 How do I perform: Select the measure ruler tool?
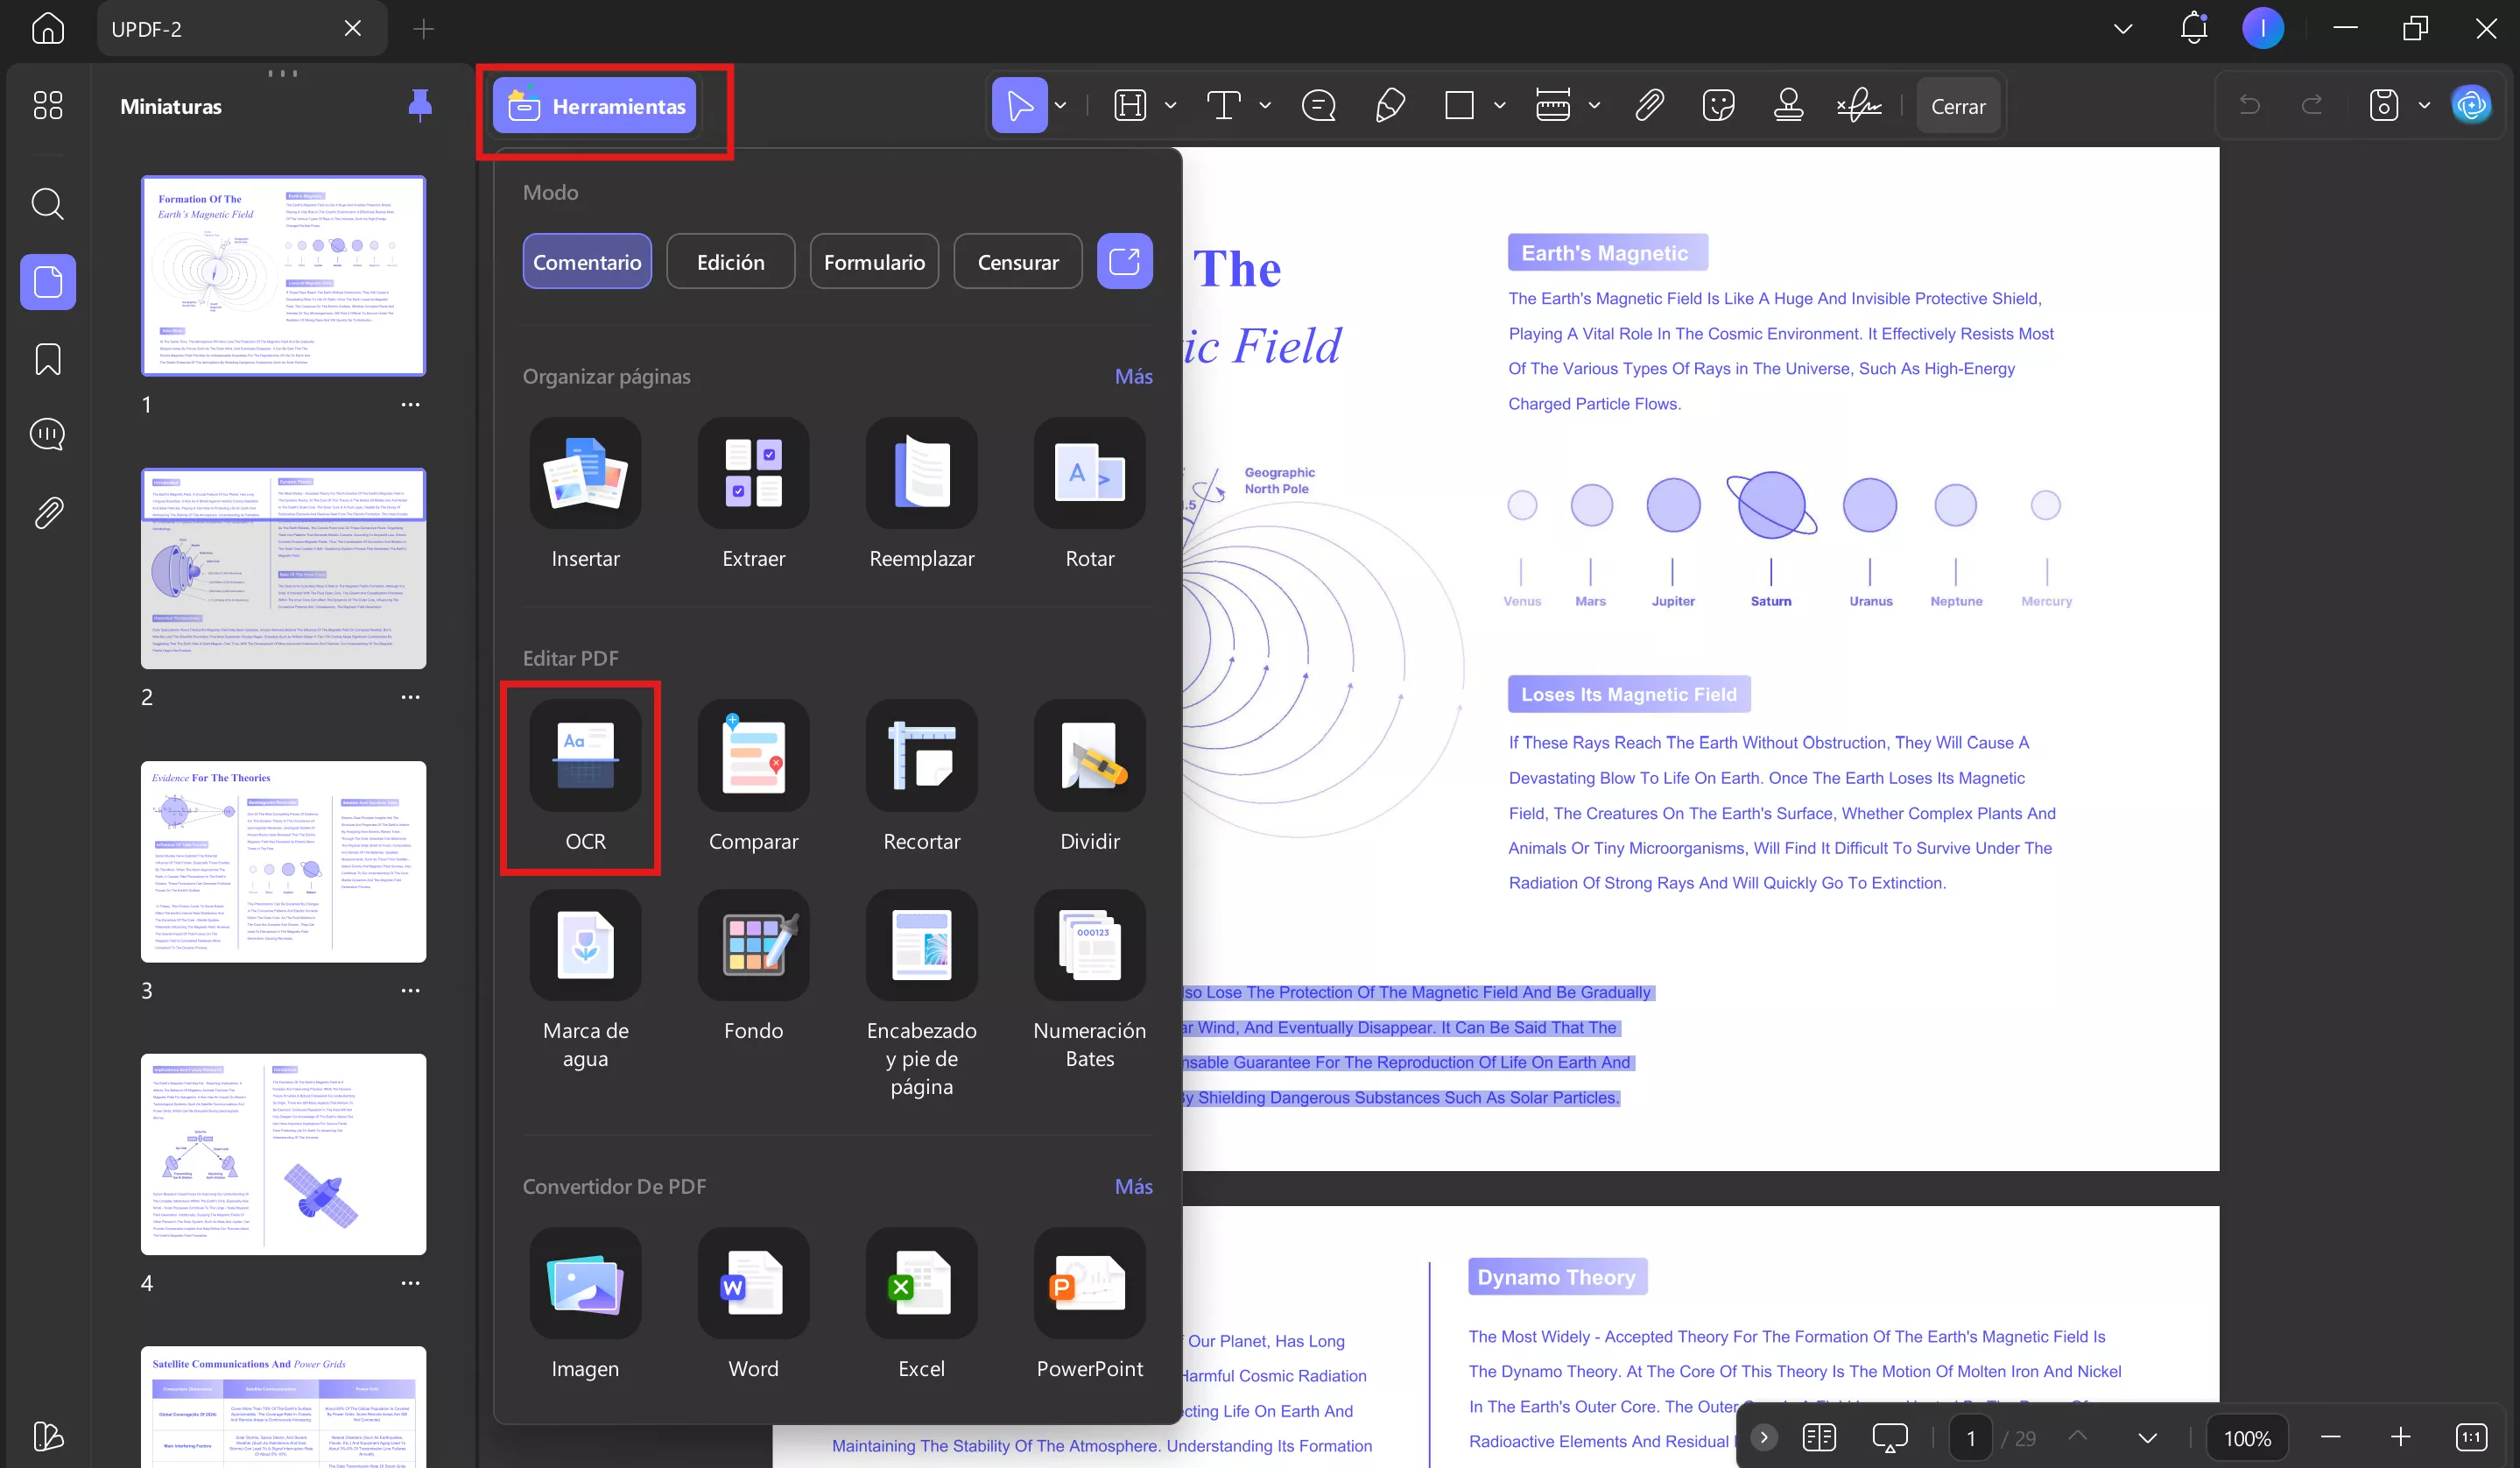(1552, 105)
